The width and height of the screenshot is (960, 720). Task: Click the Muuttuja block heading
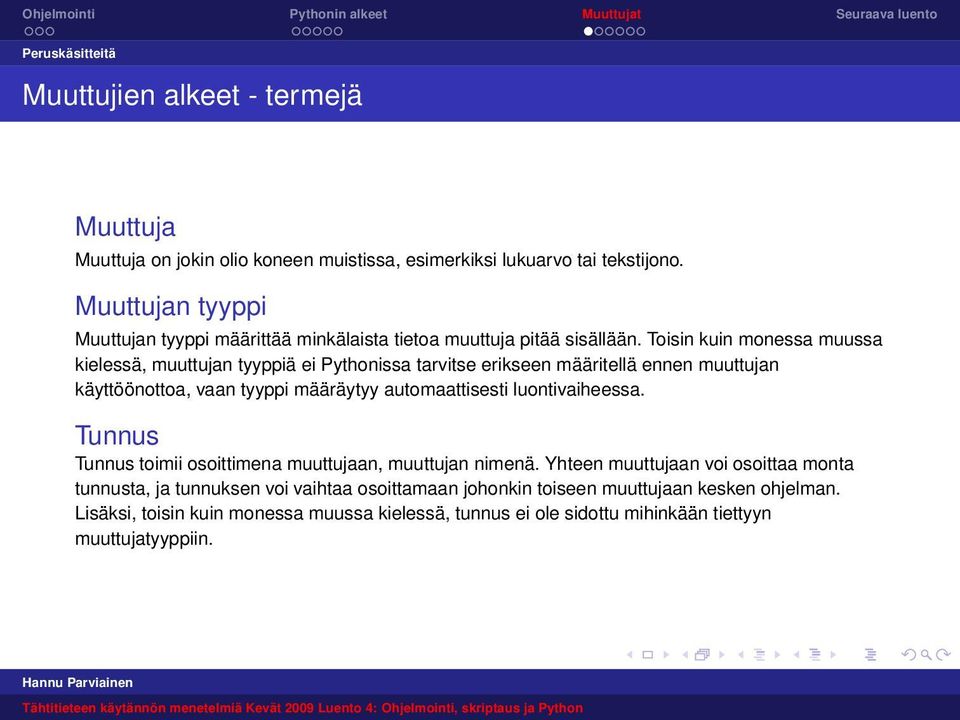125,227
